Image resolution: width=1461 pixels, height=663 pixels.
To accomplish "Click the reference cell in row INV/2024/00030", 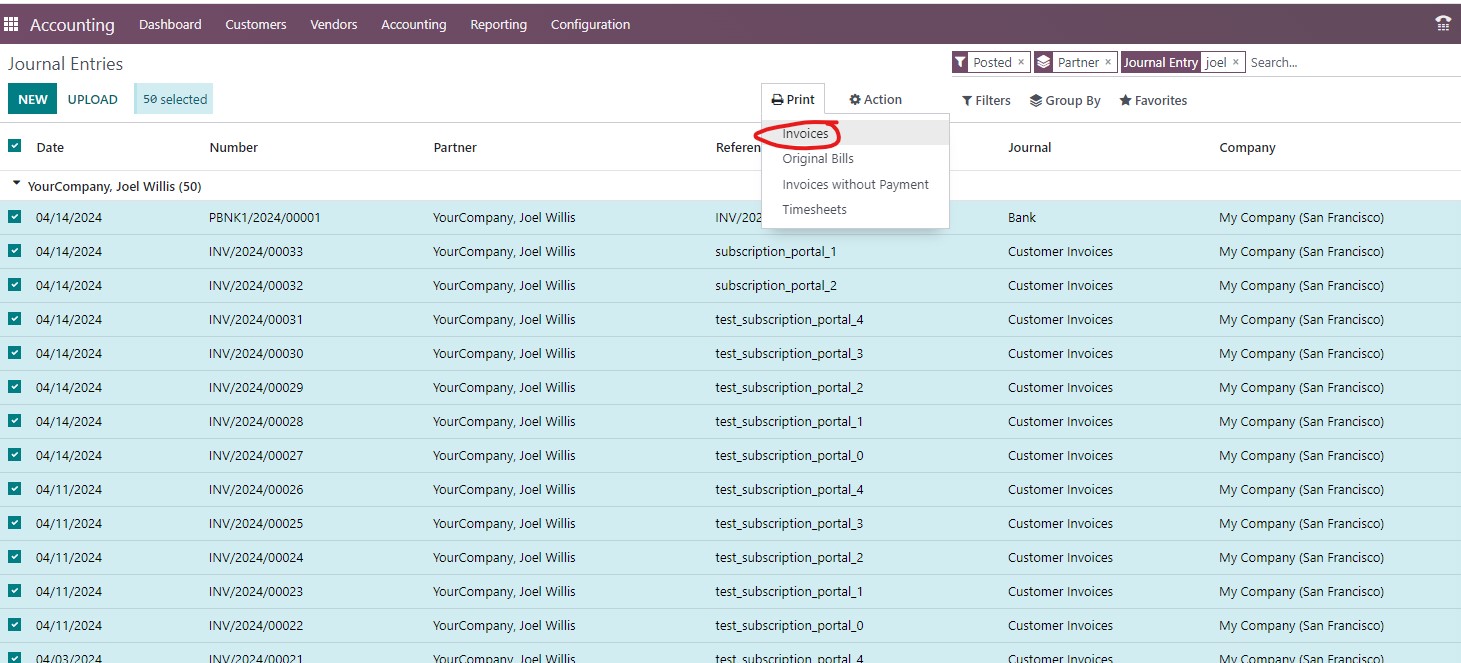I will click(x=789, y=353).
